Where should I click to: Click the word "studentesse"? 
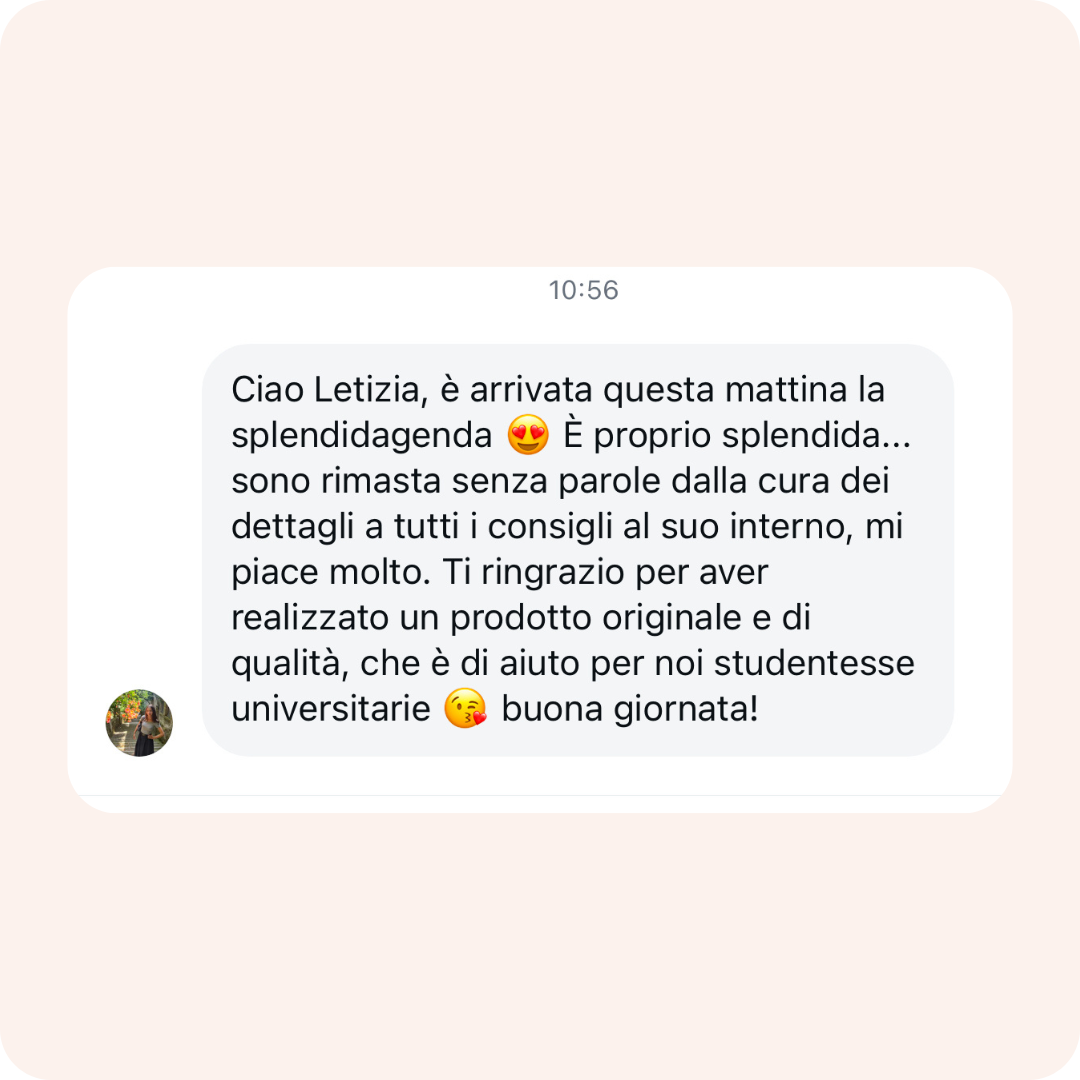(x=814, y=663)
